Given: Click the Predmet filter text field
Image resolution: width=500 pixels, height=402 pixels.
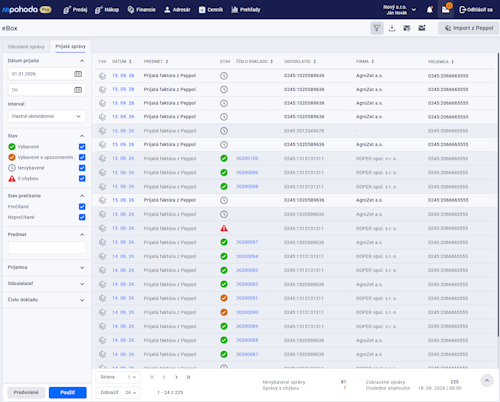Looking at the screenshot, I should [47, 248].
